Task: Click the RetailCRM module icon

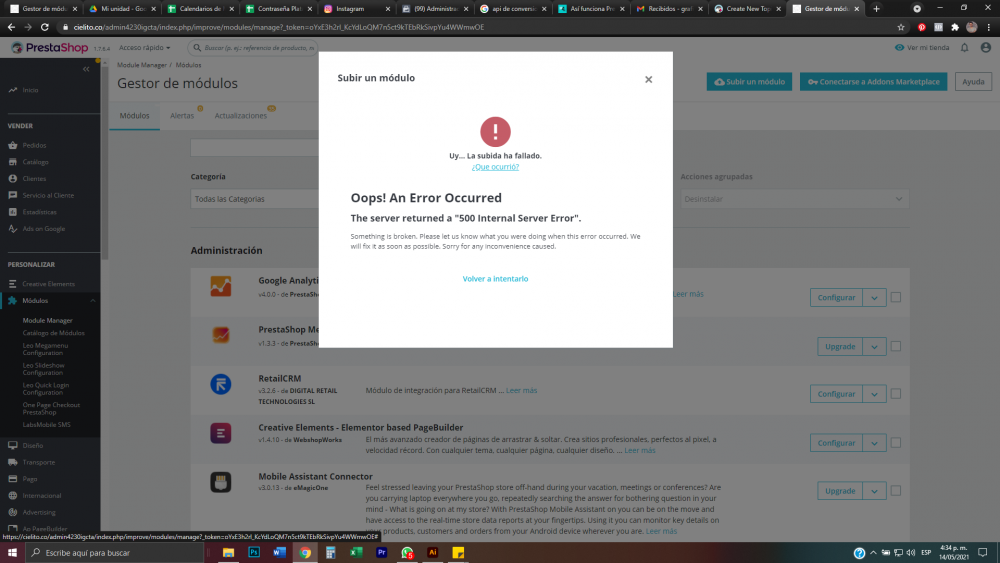Action: coord(221,384)
